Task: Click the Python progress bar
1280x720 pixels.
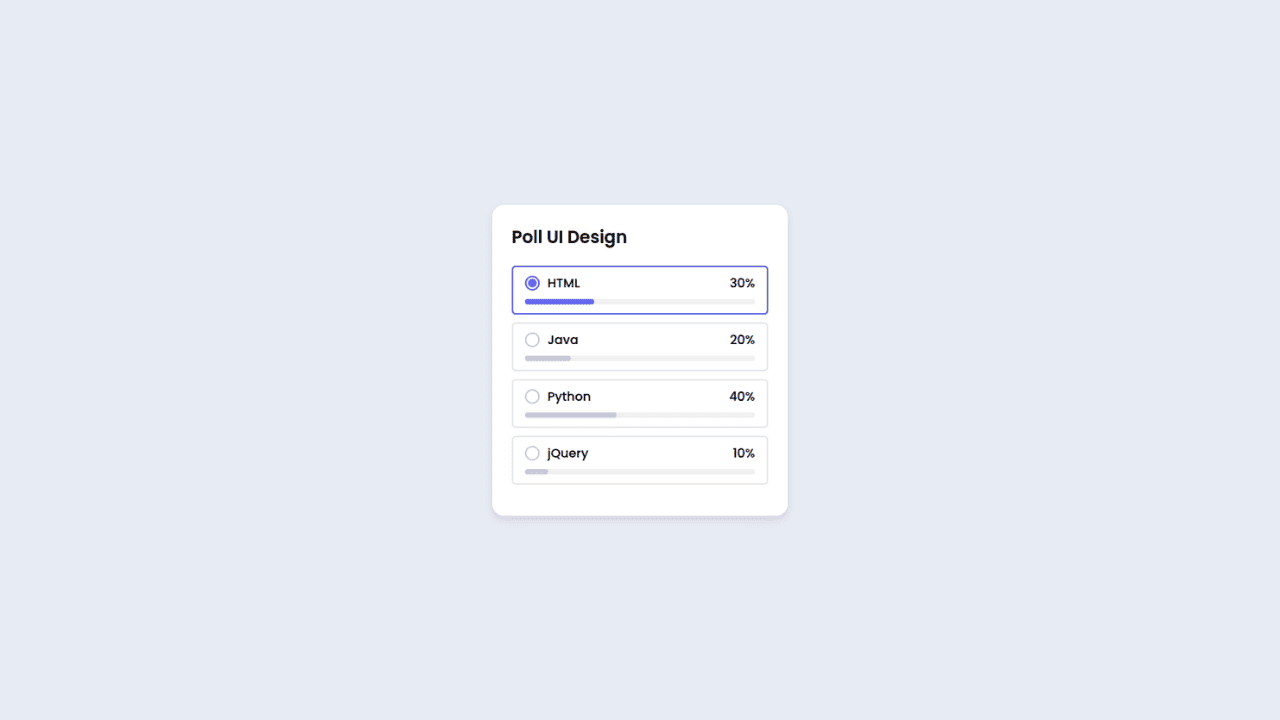Action: (640, 415)
